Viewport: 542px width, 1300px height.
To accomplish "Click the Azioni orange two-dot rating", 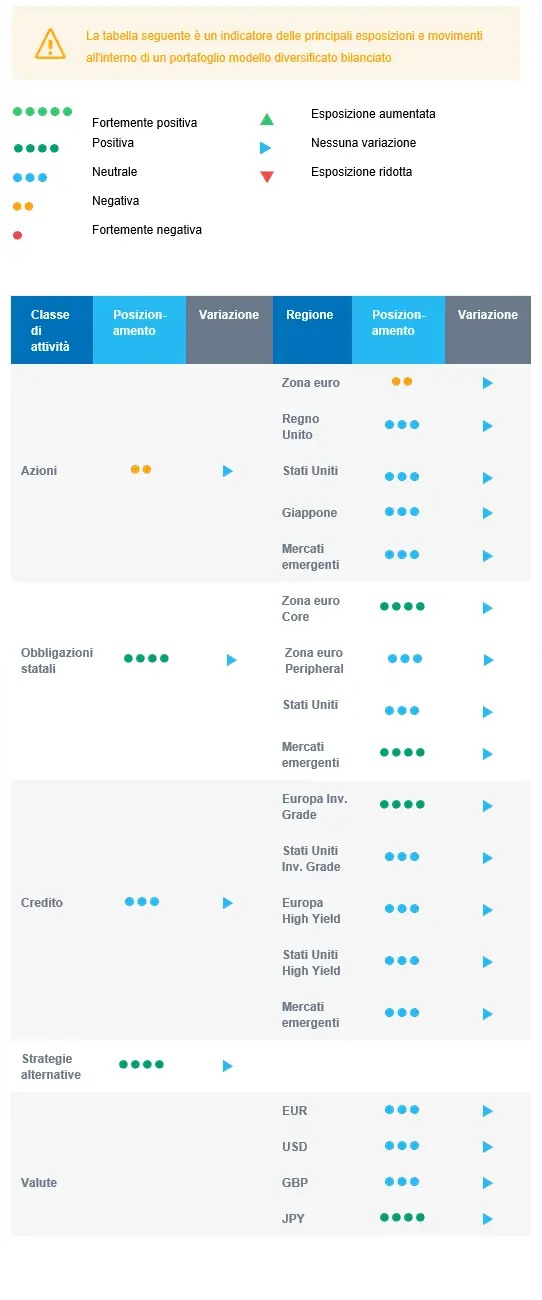I will (141, 469).
